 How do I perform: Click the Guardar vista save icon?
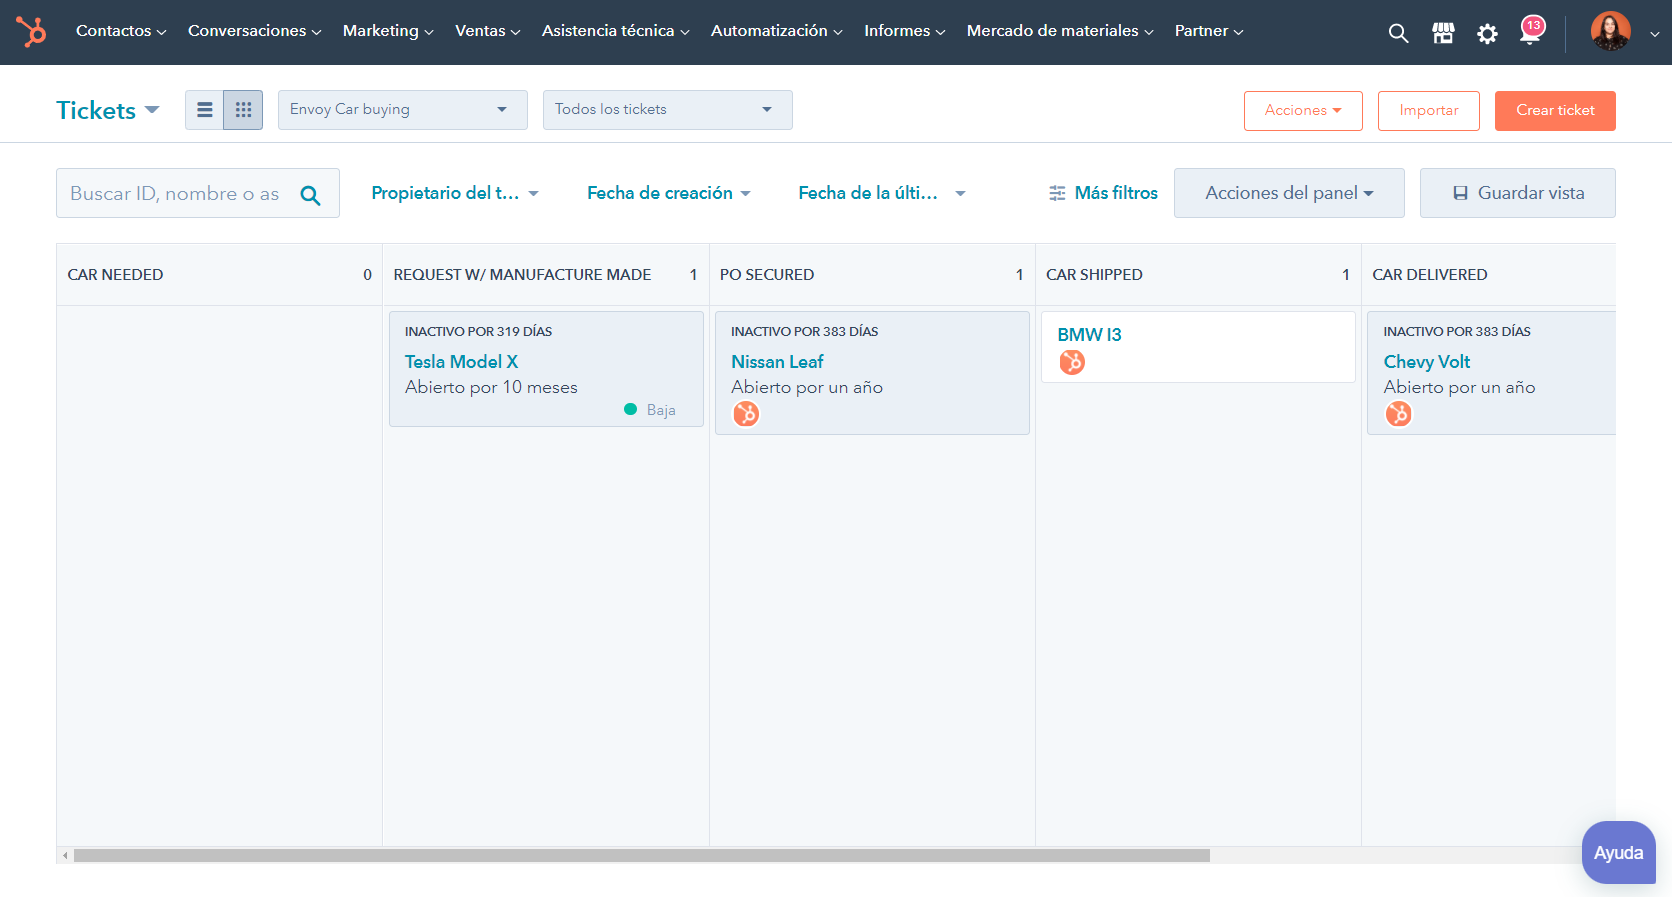pyautogui.click(x=1460, y=193)
